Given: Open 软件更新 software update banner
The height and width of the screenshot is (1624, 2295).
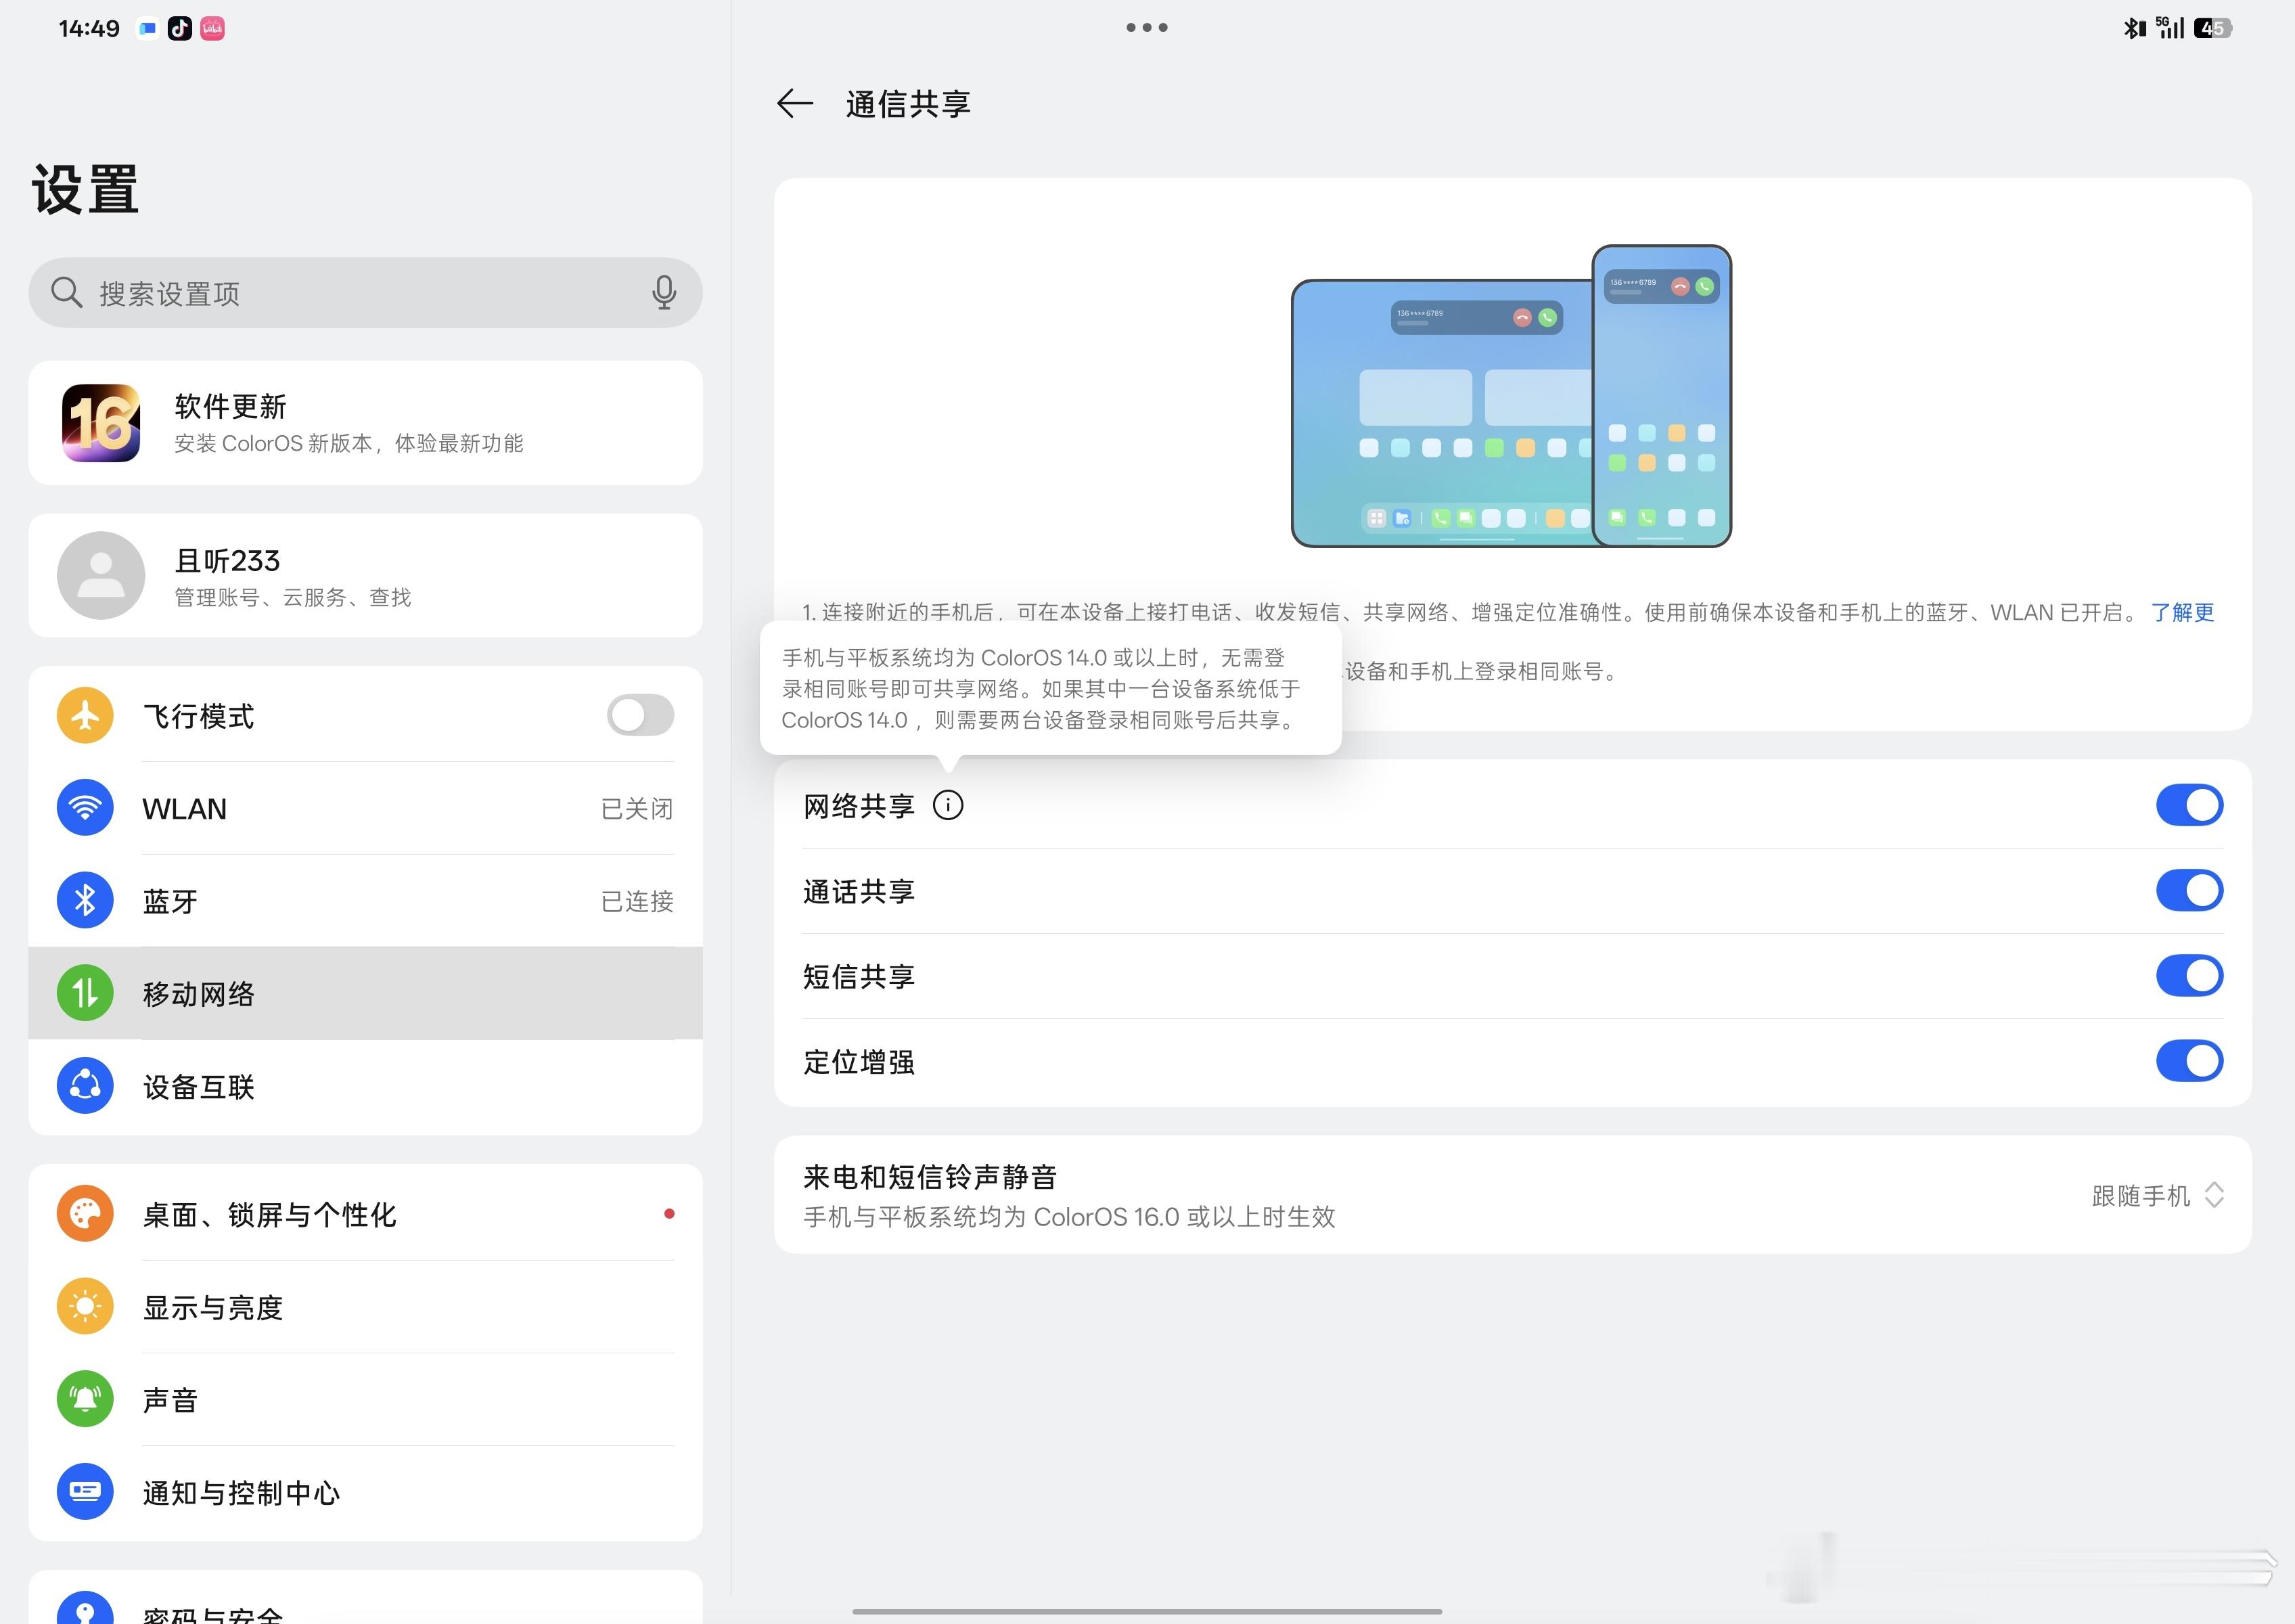Looking at the screenshot, I should click(366, 423).
